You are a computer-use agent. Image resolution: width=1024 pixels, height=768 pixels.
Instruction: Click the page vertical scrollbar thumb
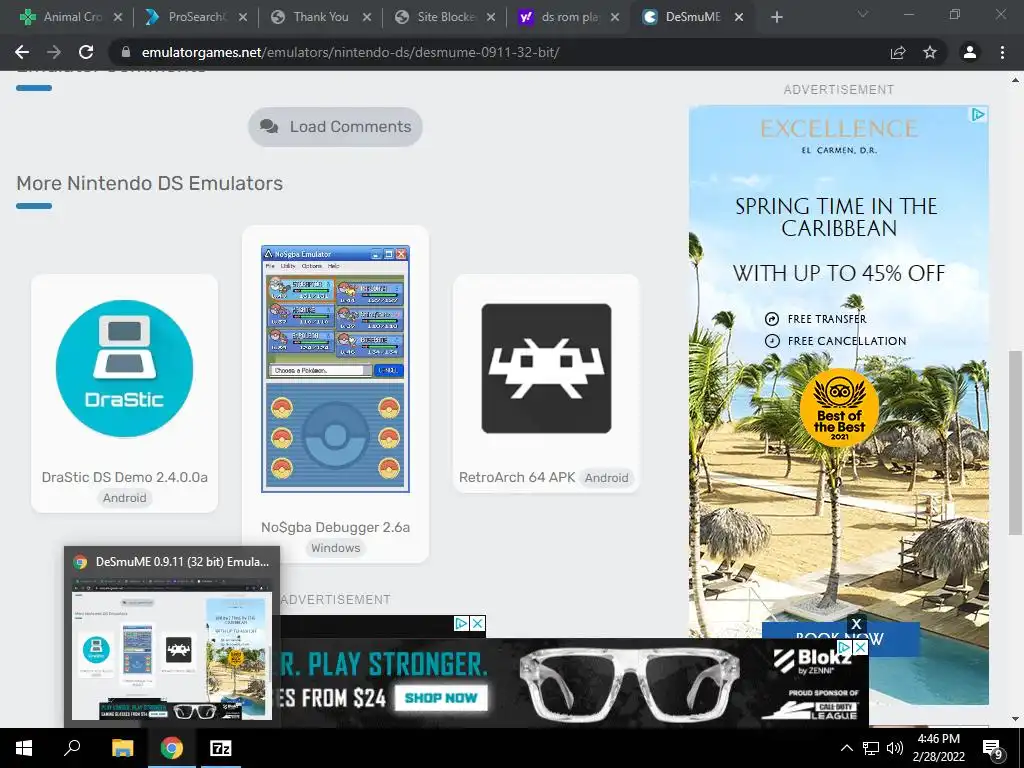coord(1015,442)
